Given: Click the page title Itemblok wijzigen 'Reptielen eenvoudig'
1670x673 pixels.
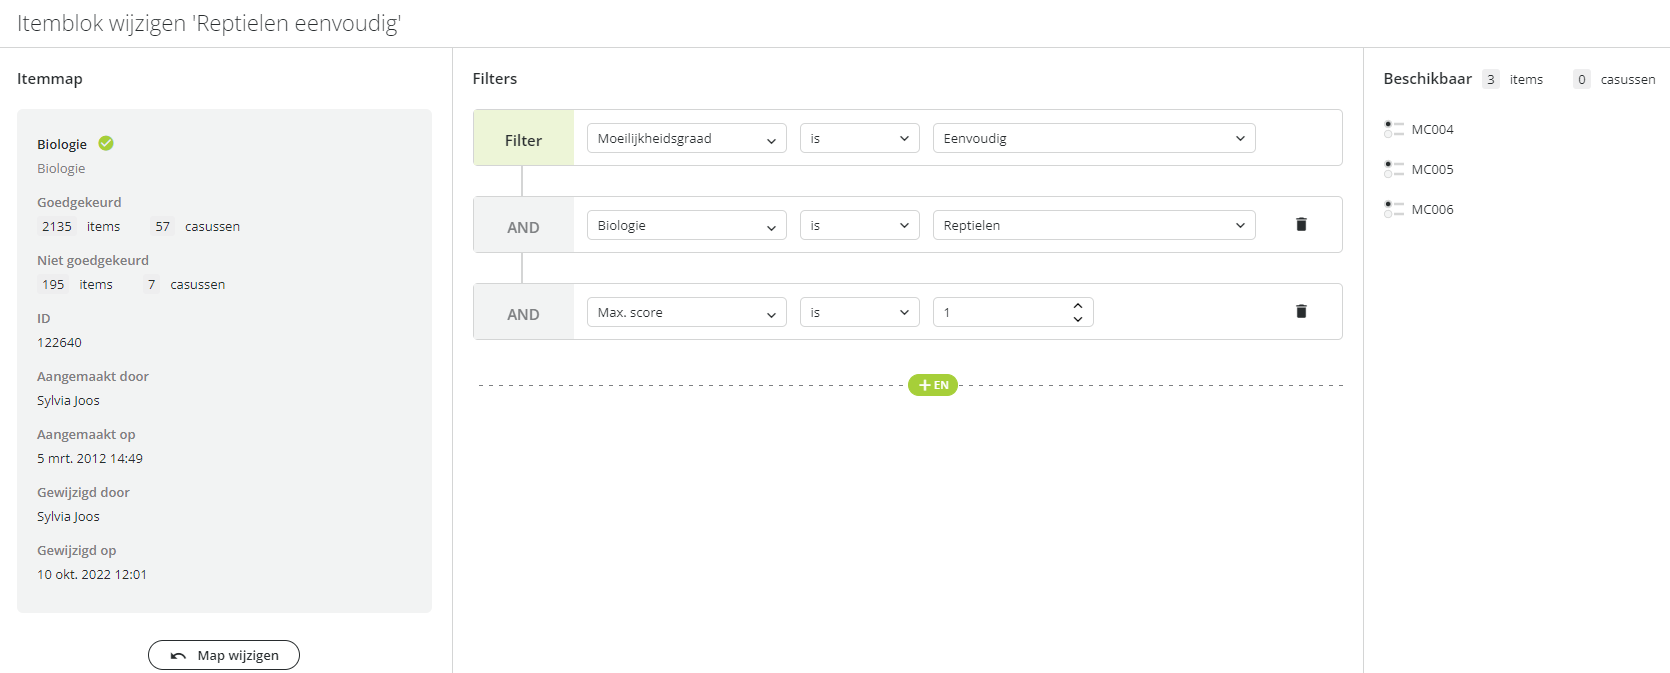Looking at the screenshot, I should pos(209,23).
